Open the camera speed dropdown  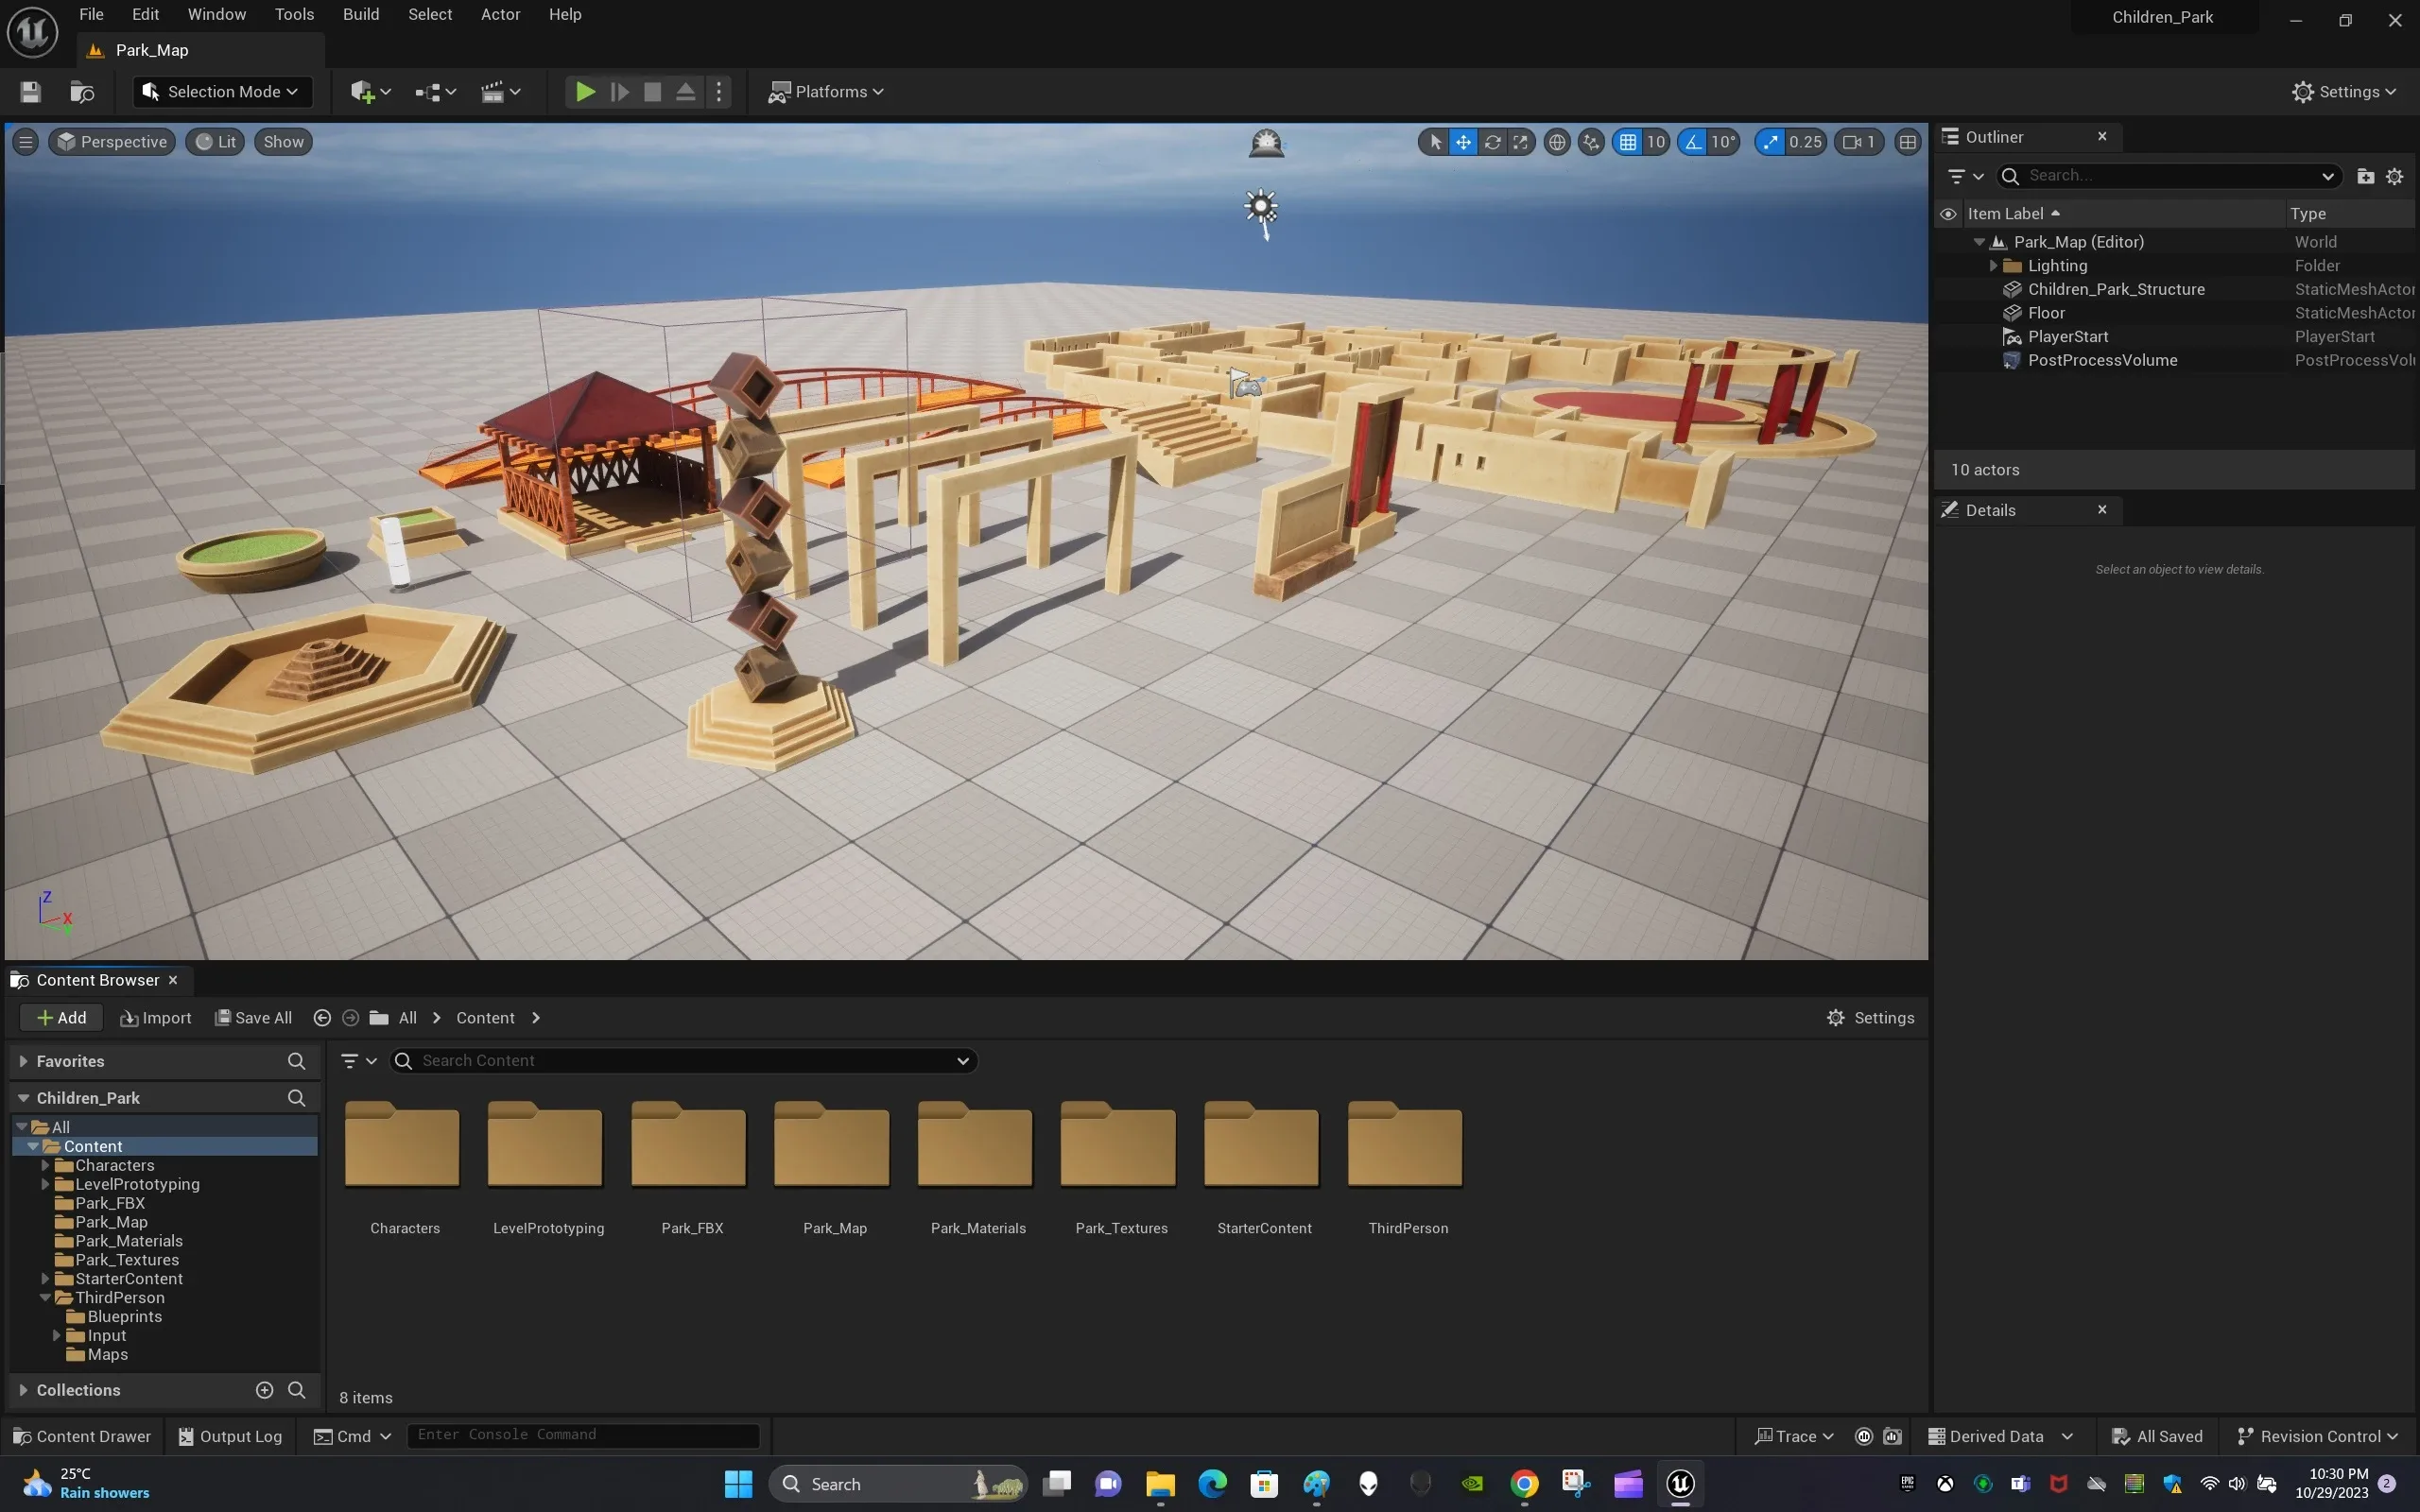click(1859, 142)
